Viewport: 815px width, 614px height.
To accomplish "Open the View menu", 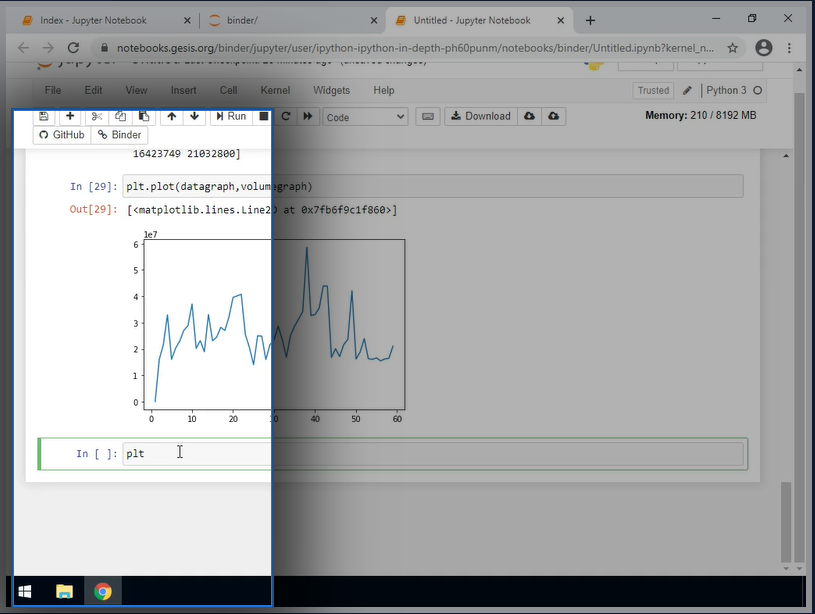I will tap(136, 90).
